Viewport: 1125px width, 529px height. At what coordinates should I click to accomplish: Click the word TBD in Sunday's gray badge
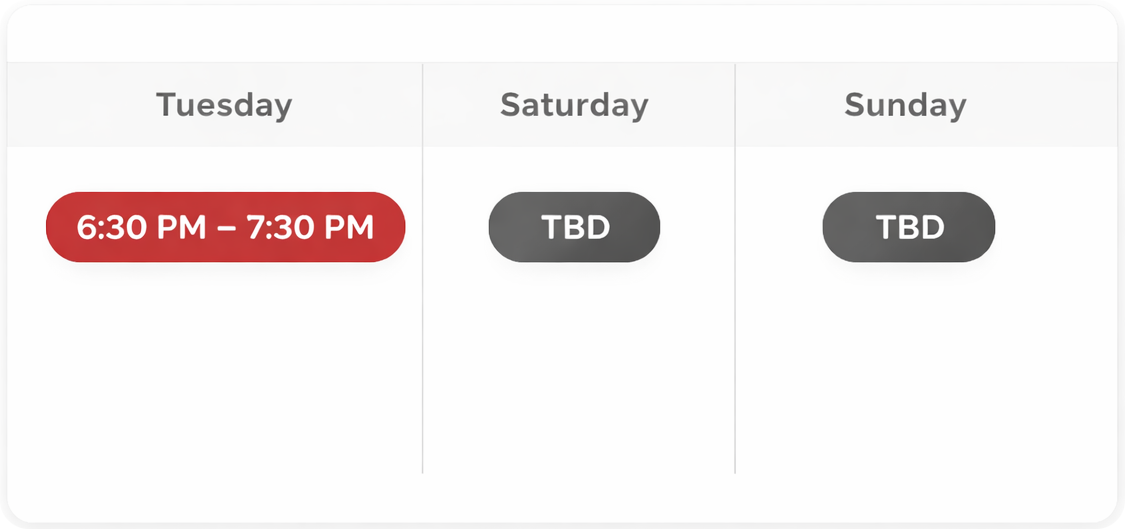[x=910, y=227]
